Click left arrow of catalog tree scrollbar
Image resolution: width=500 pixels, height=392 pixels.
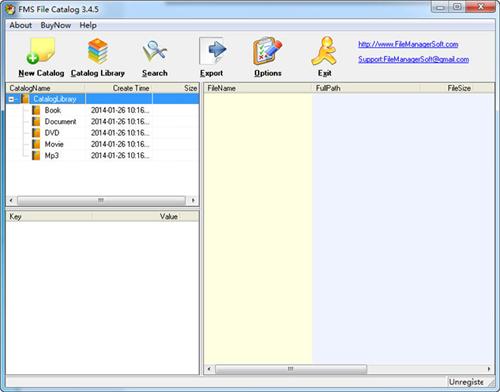pyautogui.click(x=11, y=200)
